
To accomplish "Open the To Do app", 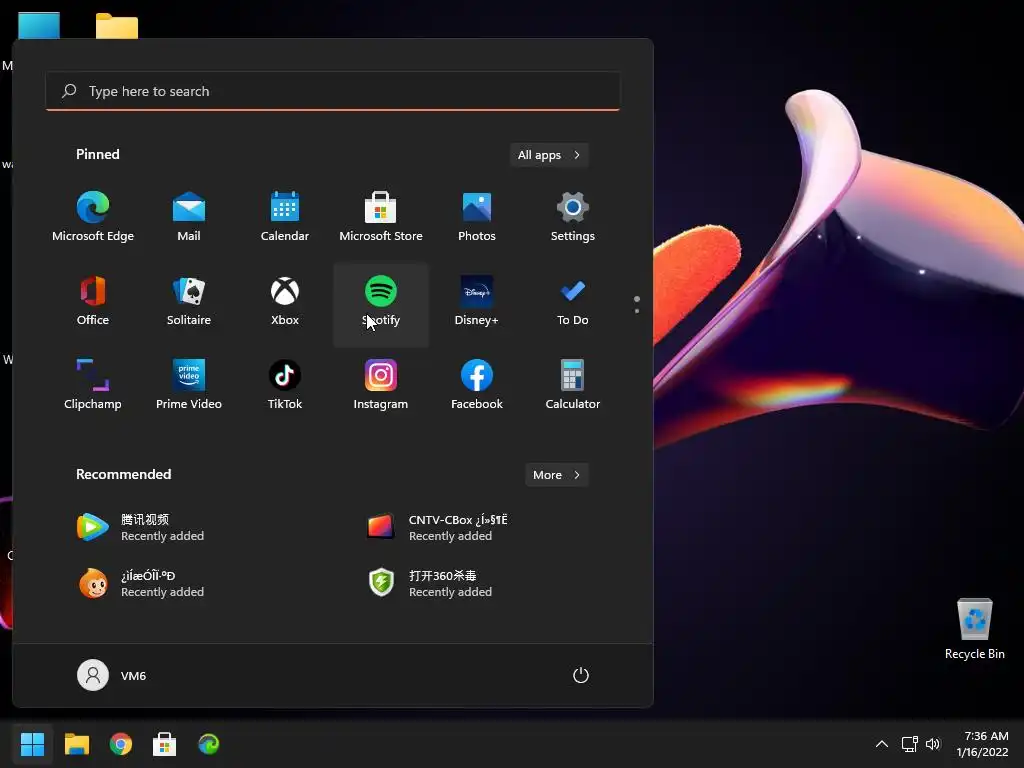I will tap(573, 302).
